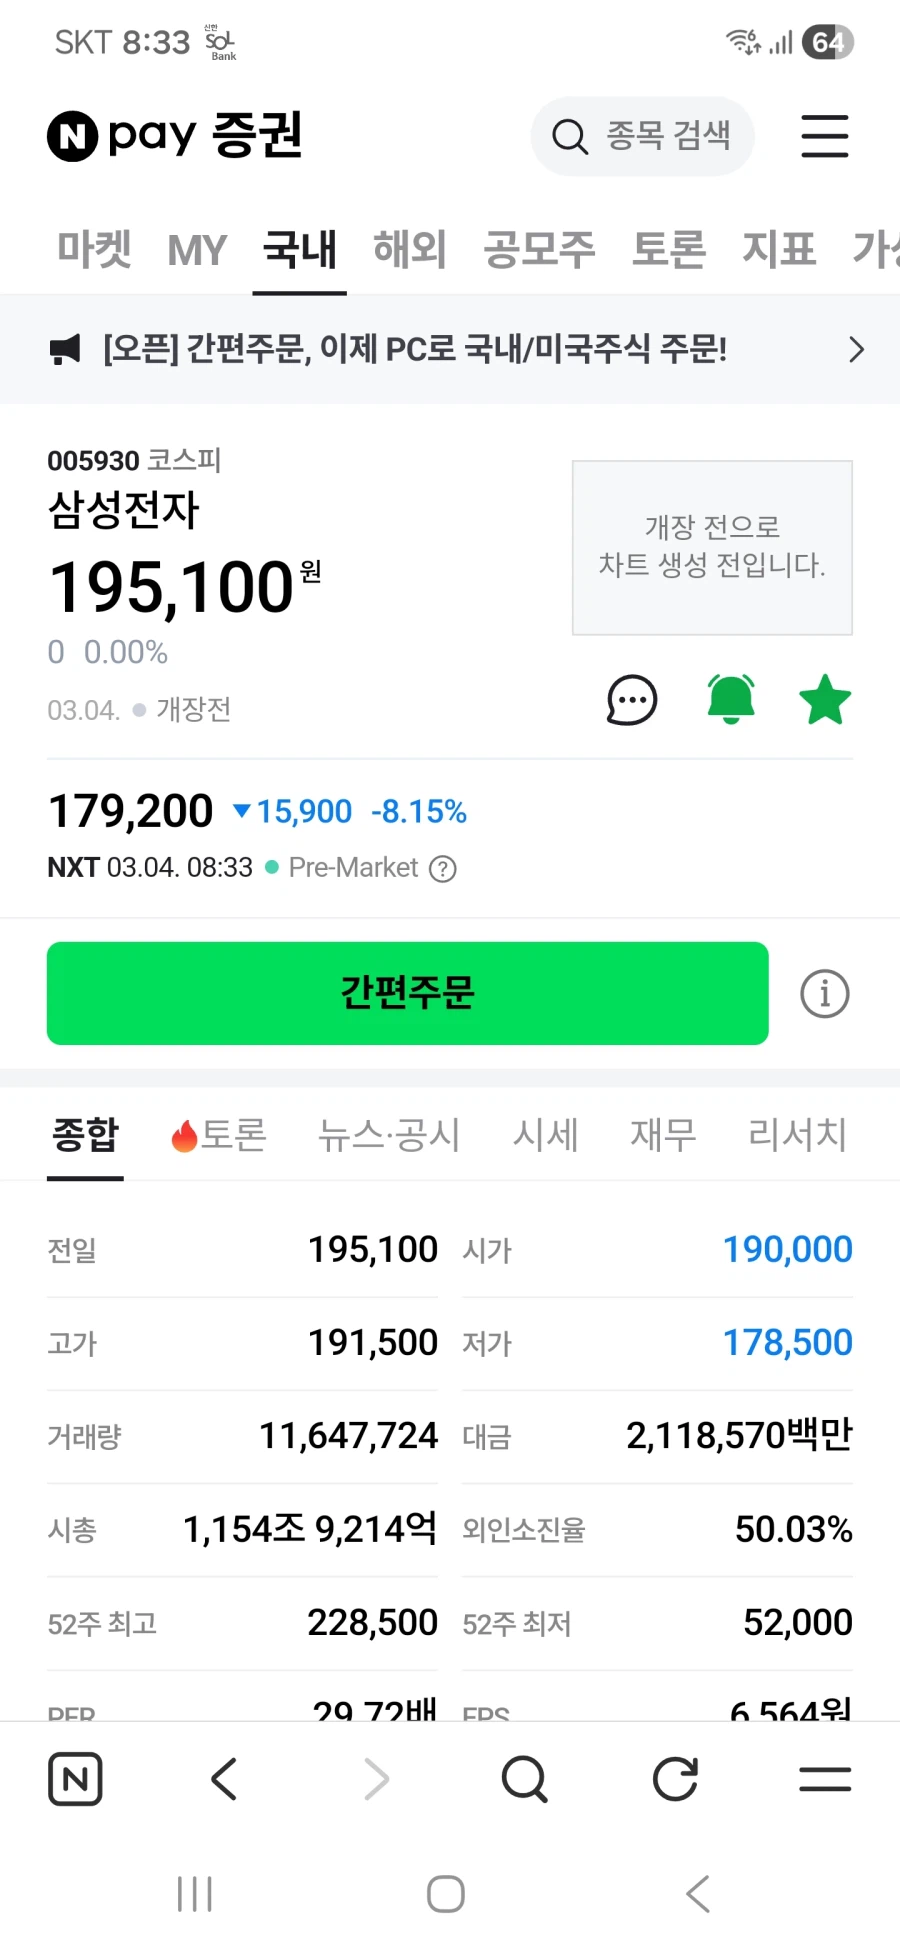Viewport: 900px width, 1950px height.
Task: Open the top-right hamburger menu
Action: (x=824, y=137)
